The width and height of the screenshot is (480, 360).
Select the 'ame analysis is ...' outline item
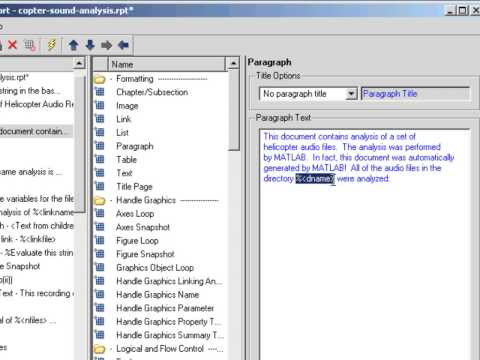(x=31, y=172)
